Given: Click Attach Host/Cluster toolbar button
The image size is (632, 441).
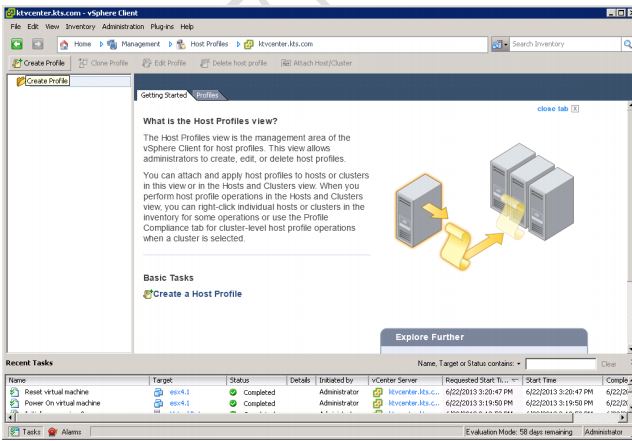Looking at the screenshot, I should point(316,63).
